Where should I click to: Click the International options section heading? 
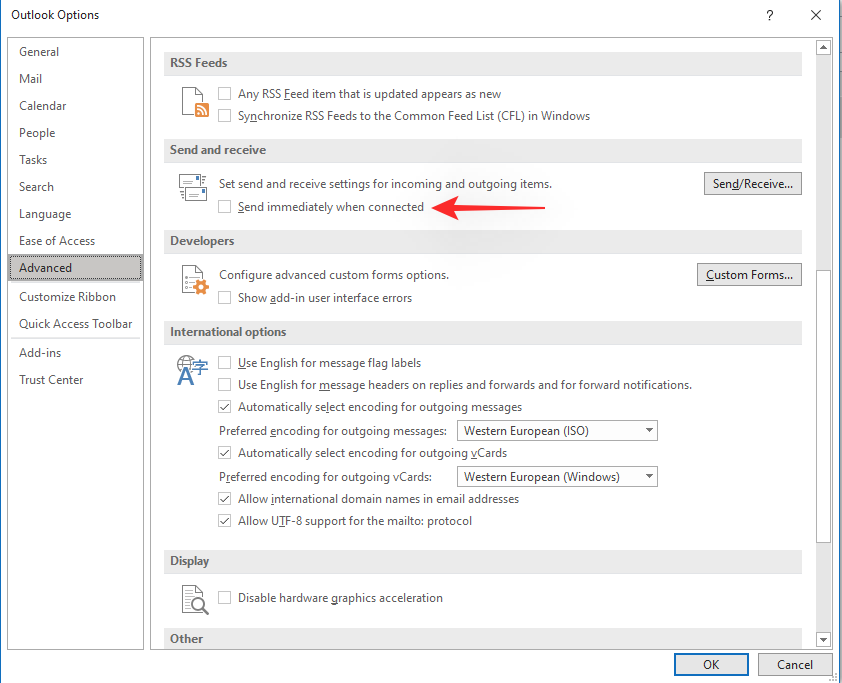click(x=228, y=332)
